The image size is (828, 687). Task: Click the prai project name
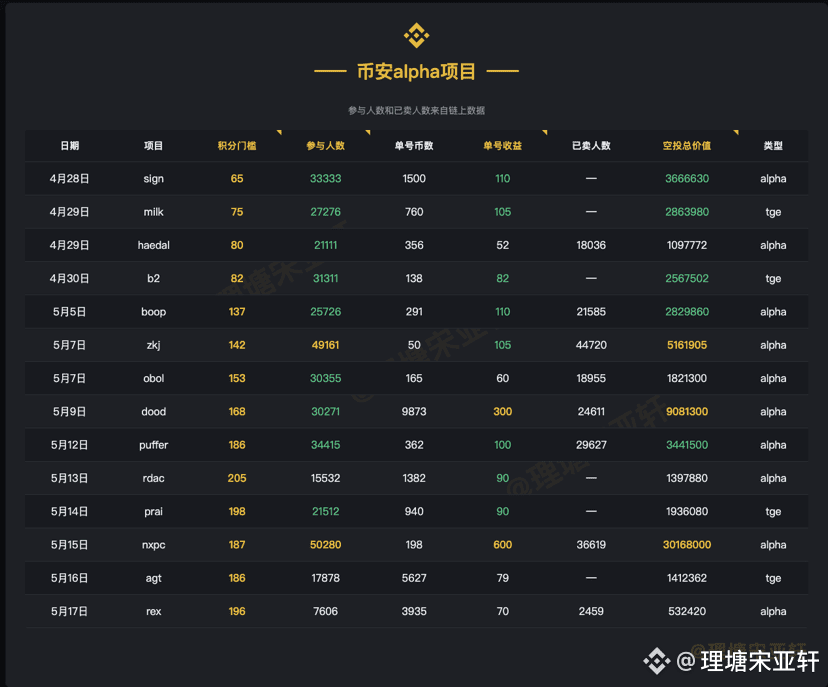tap(154, 512)
